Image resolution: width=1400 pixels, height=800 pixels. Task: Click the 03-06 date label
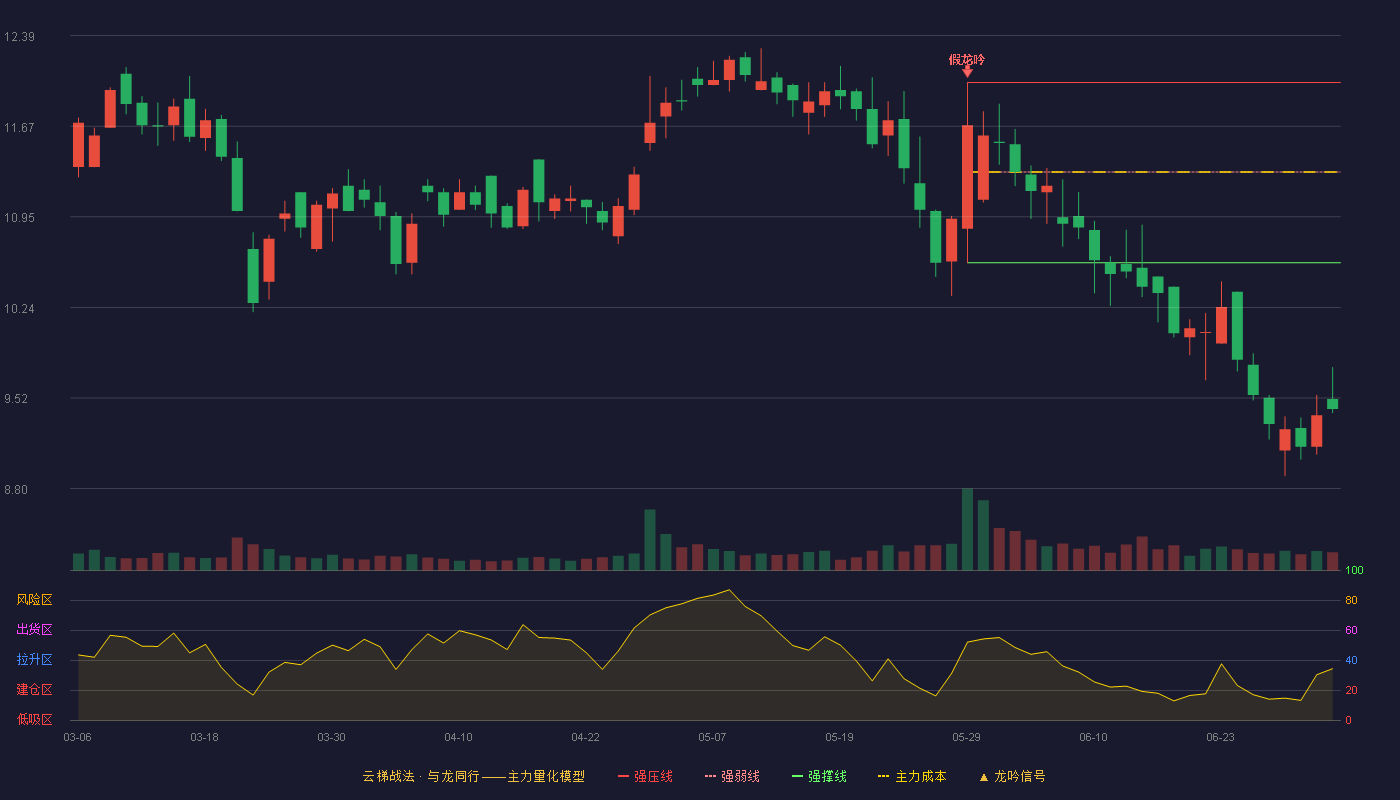pos(77,737)
